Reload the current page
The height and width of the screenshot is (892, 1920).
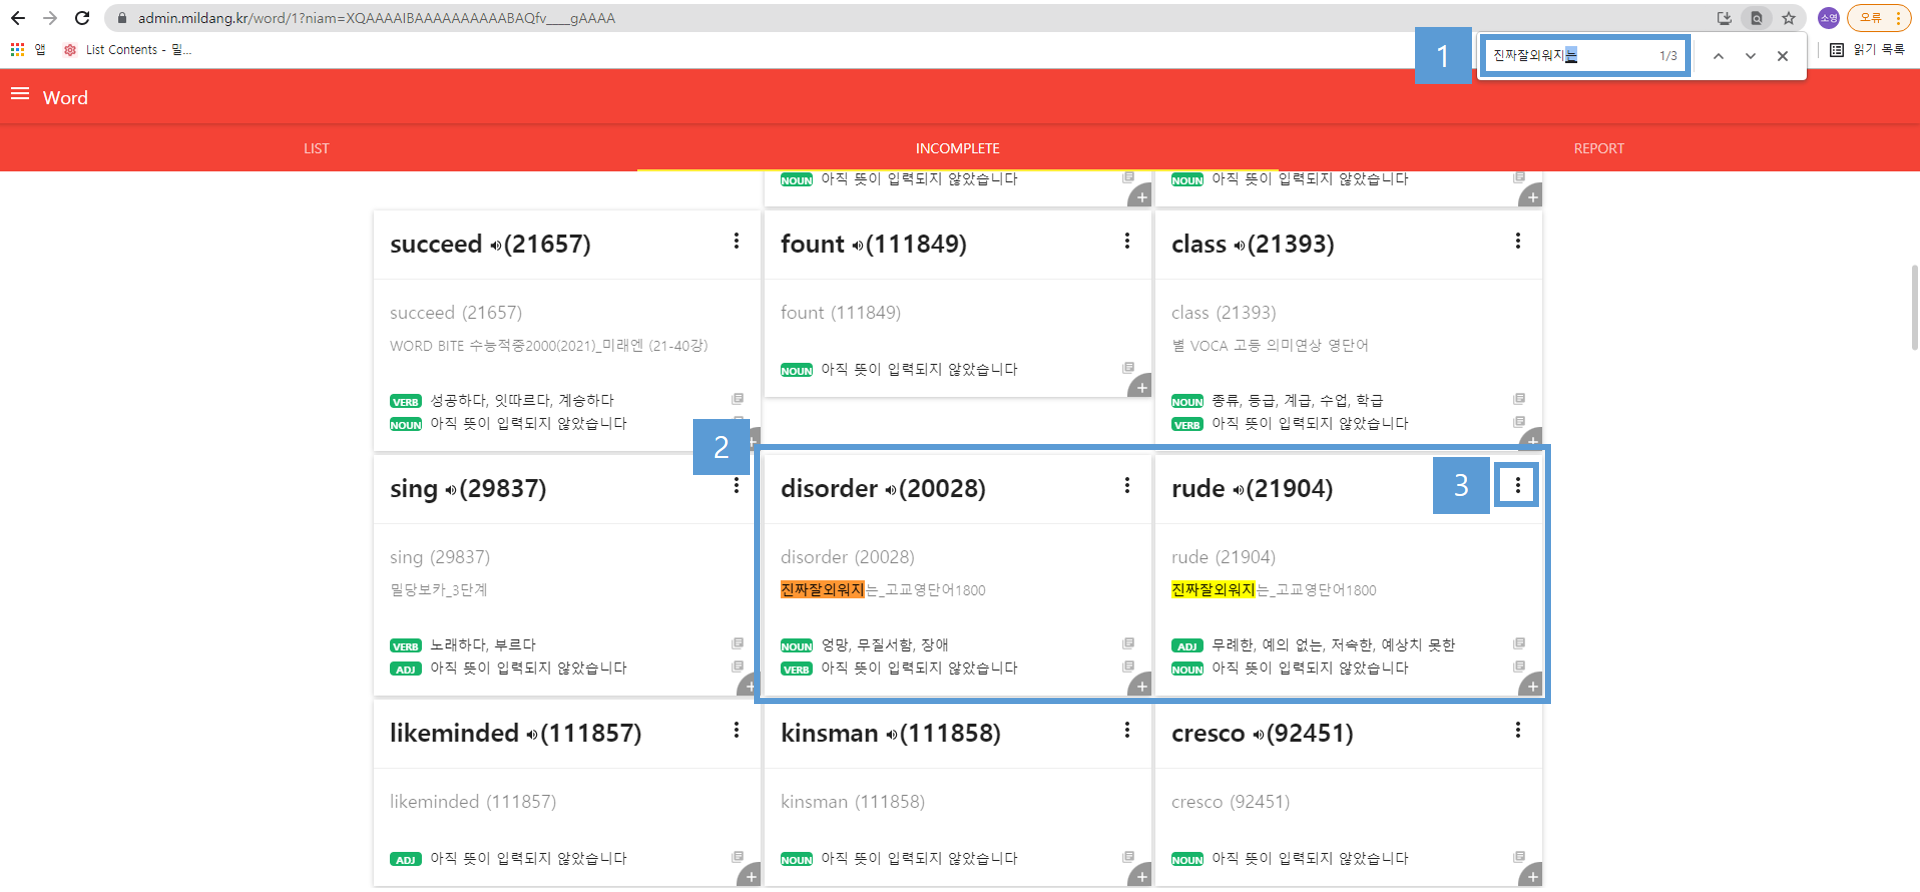pyautogui.click(x=82, y=18)
